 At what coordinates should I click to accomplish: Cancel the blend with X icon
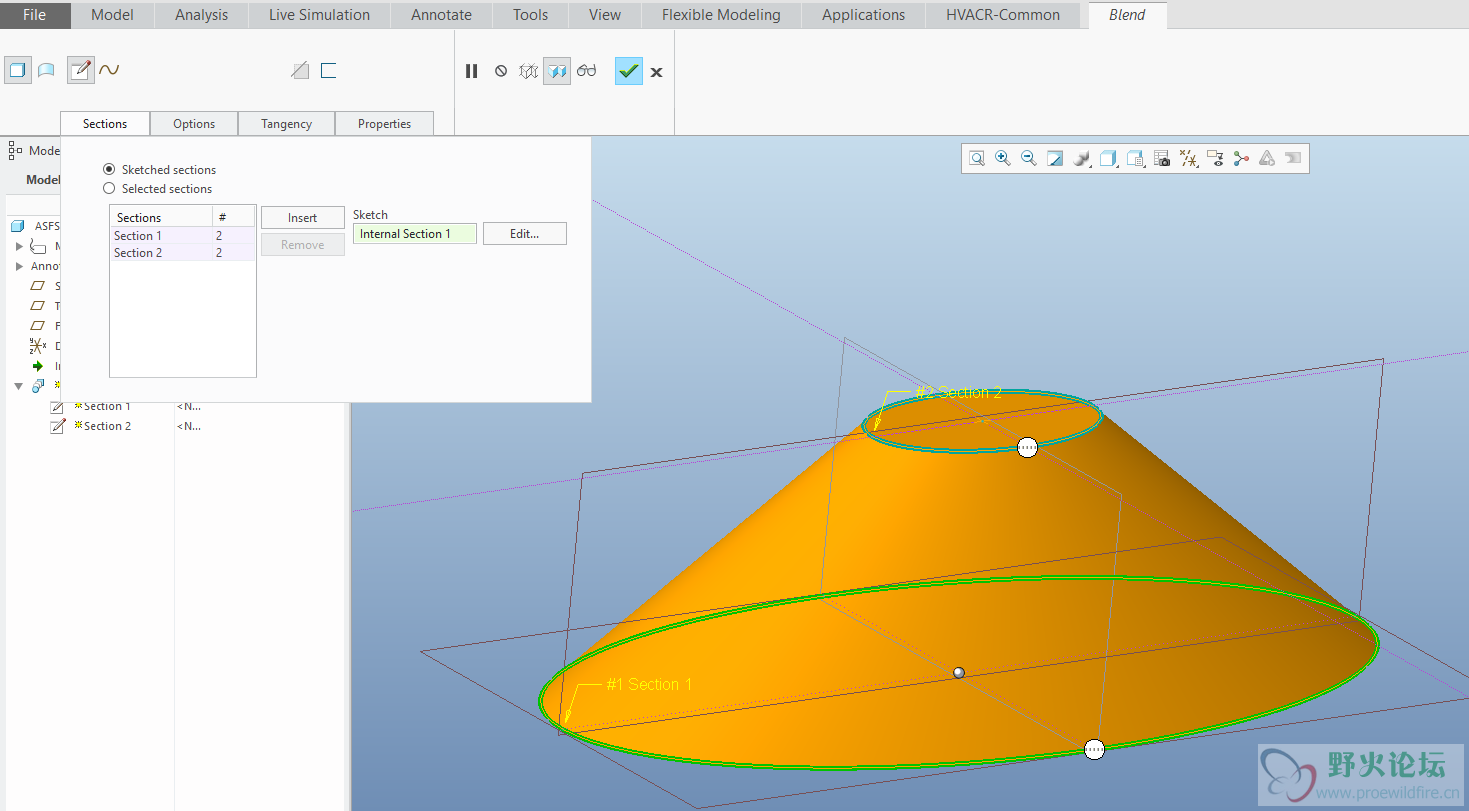(x=656, y=72)
